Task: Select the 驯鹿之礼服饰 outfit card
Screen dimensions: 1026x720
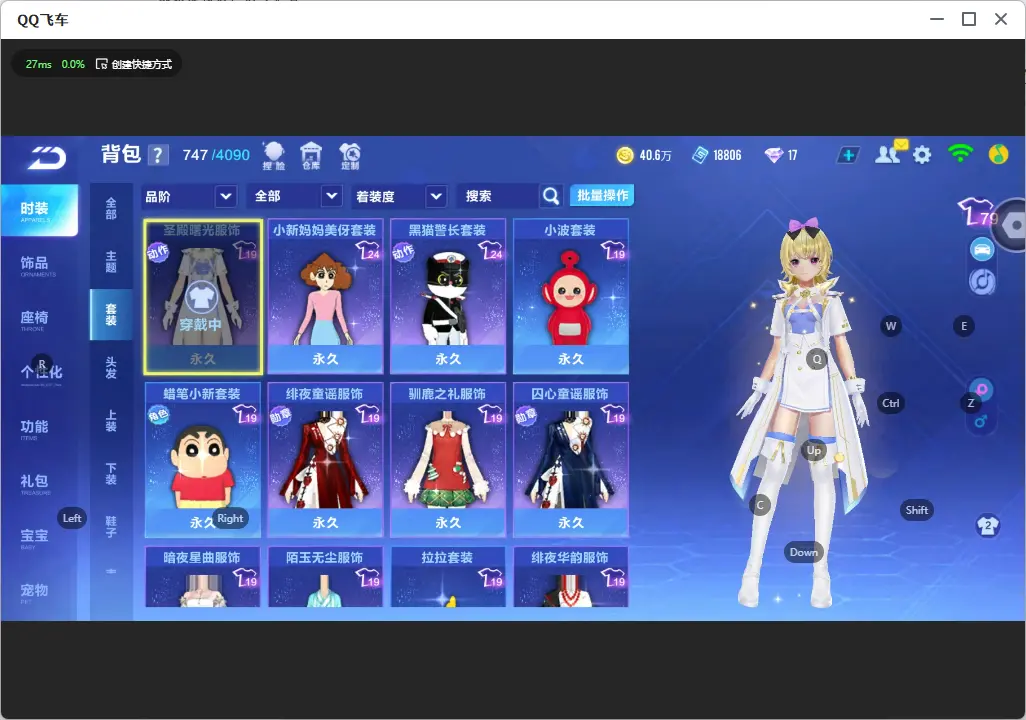Action: [448, 460]
